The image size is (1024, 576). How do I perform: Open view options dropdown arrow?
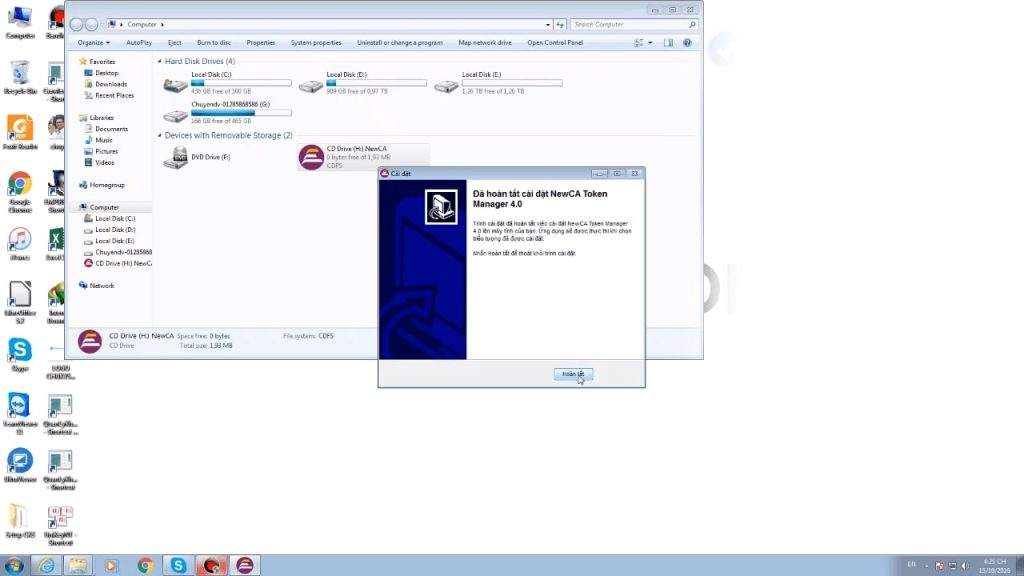point(650,42)
